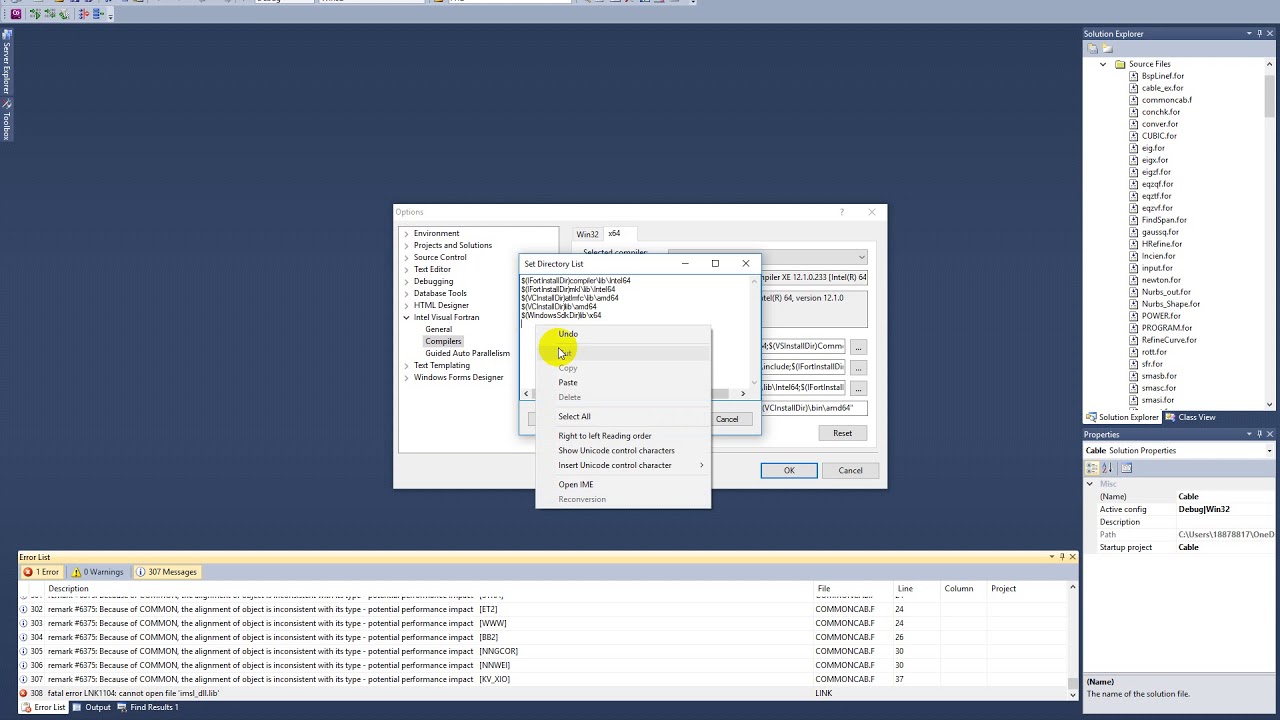Expand the Environment node in Options

(x=406, y=234)
